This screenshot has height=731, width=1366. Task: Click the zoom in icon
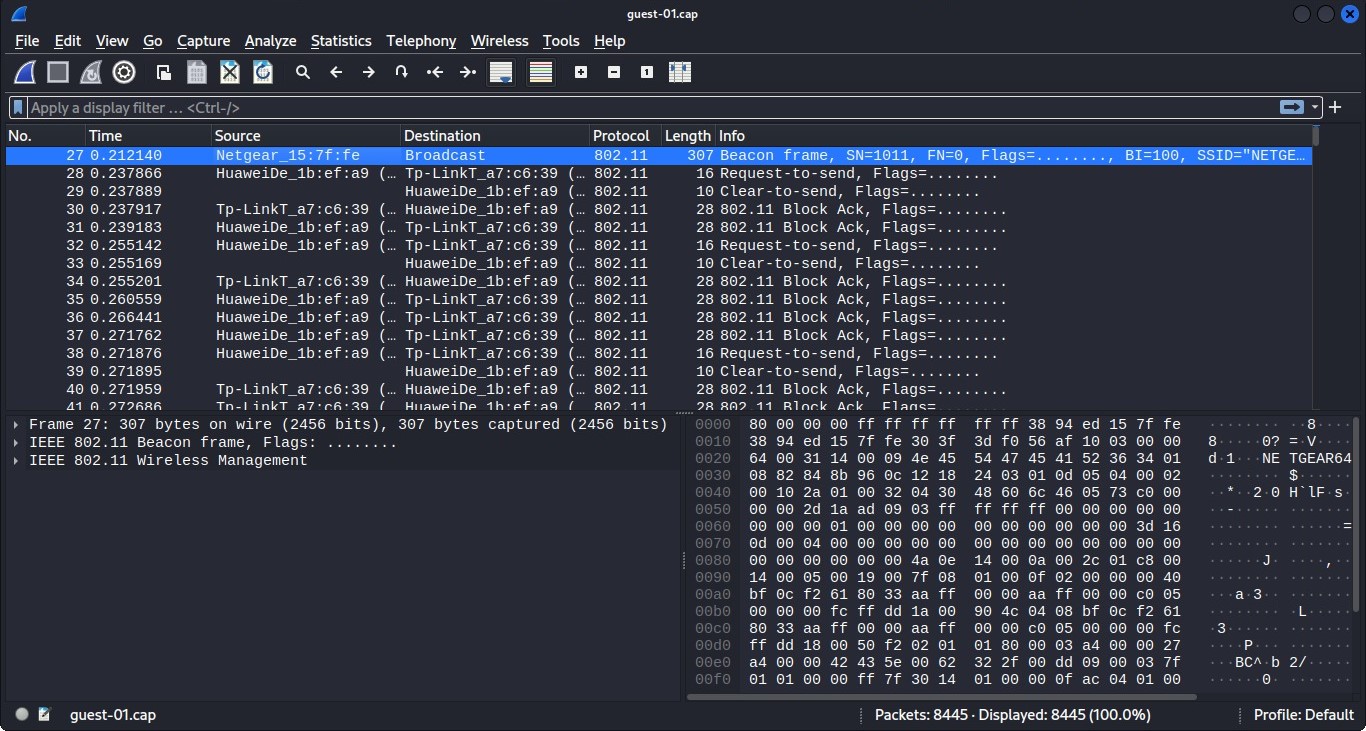(581, 72)
